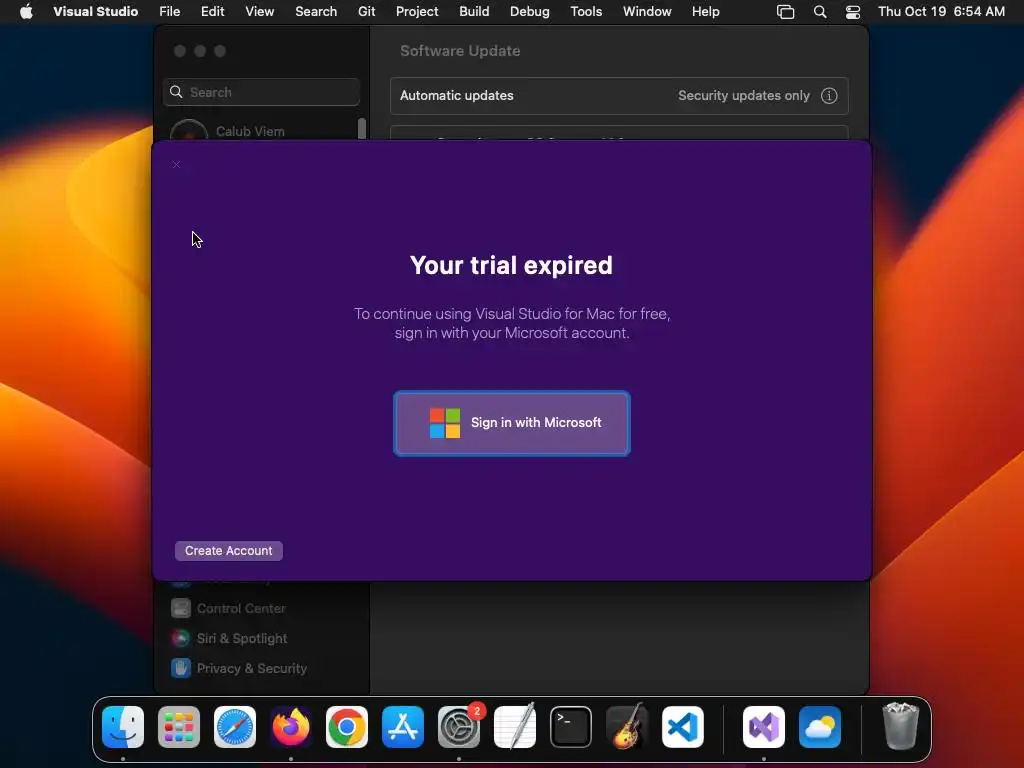Viewport: 1024px width, 768px height.
Task: Open the Git menu
Action: pos(366,11)
